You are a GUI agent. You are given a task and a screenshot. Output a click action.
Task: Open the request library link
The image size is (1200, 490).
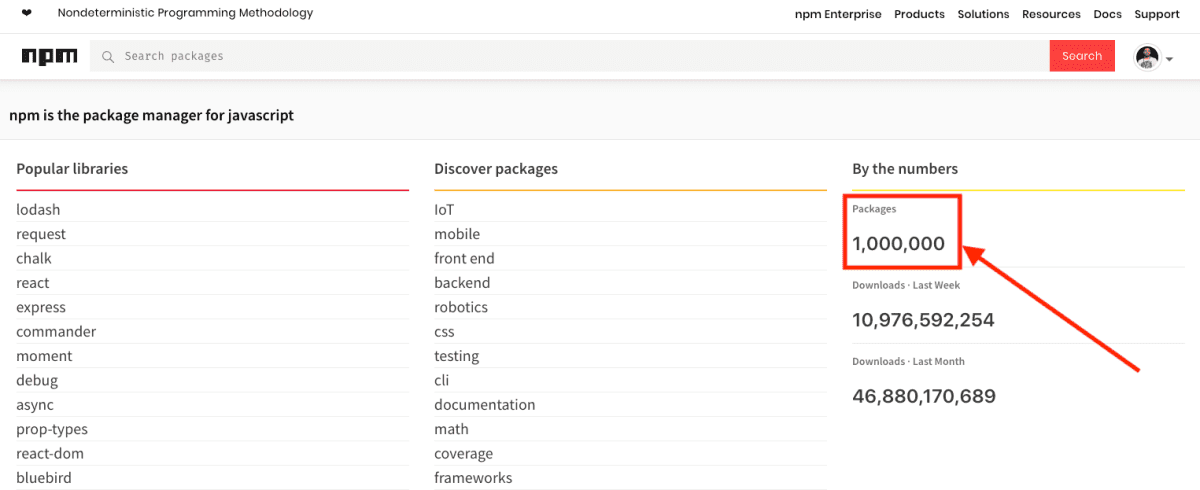point(41,234)
